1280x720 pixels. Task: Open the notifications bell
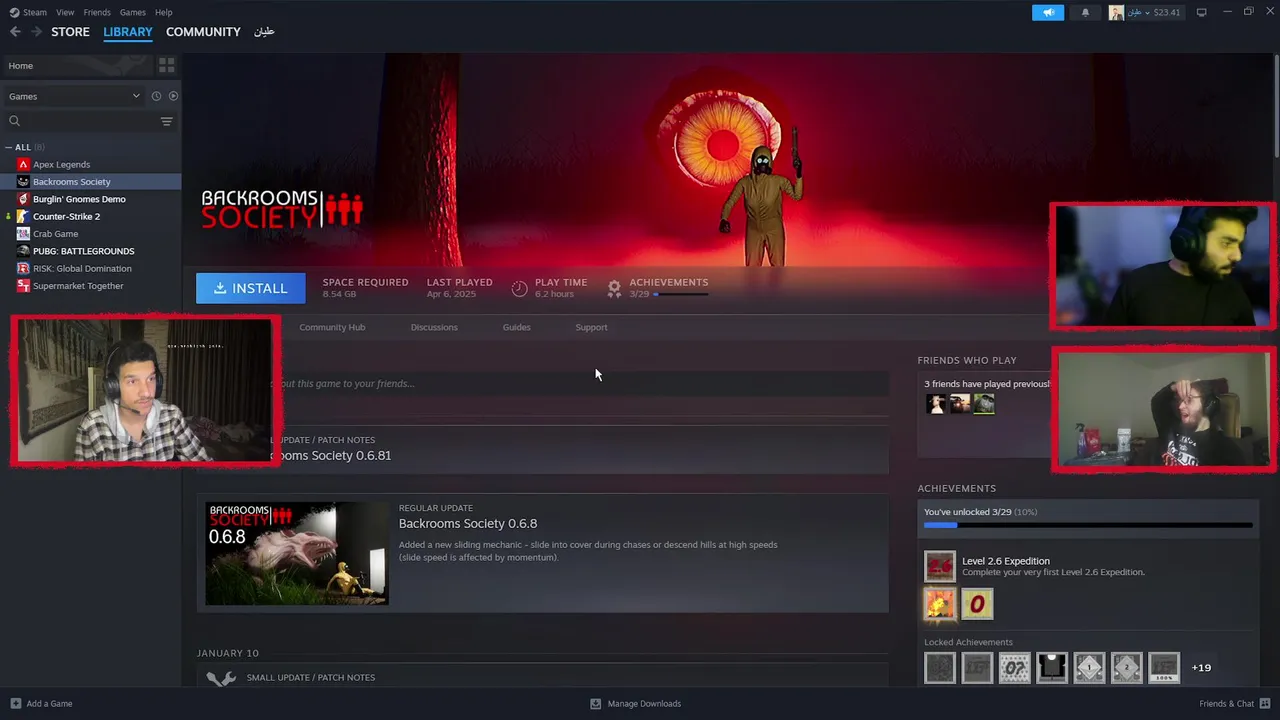[1085, 13]
